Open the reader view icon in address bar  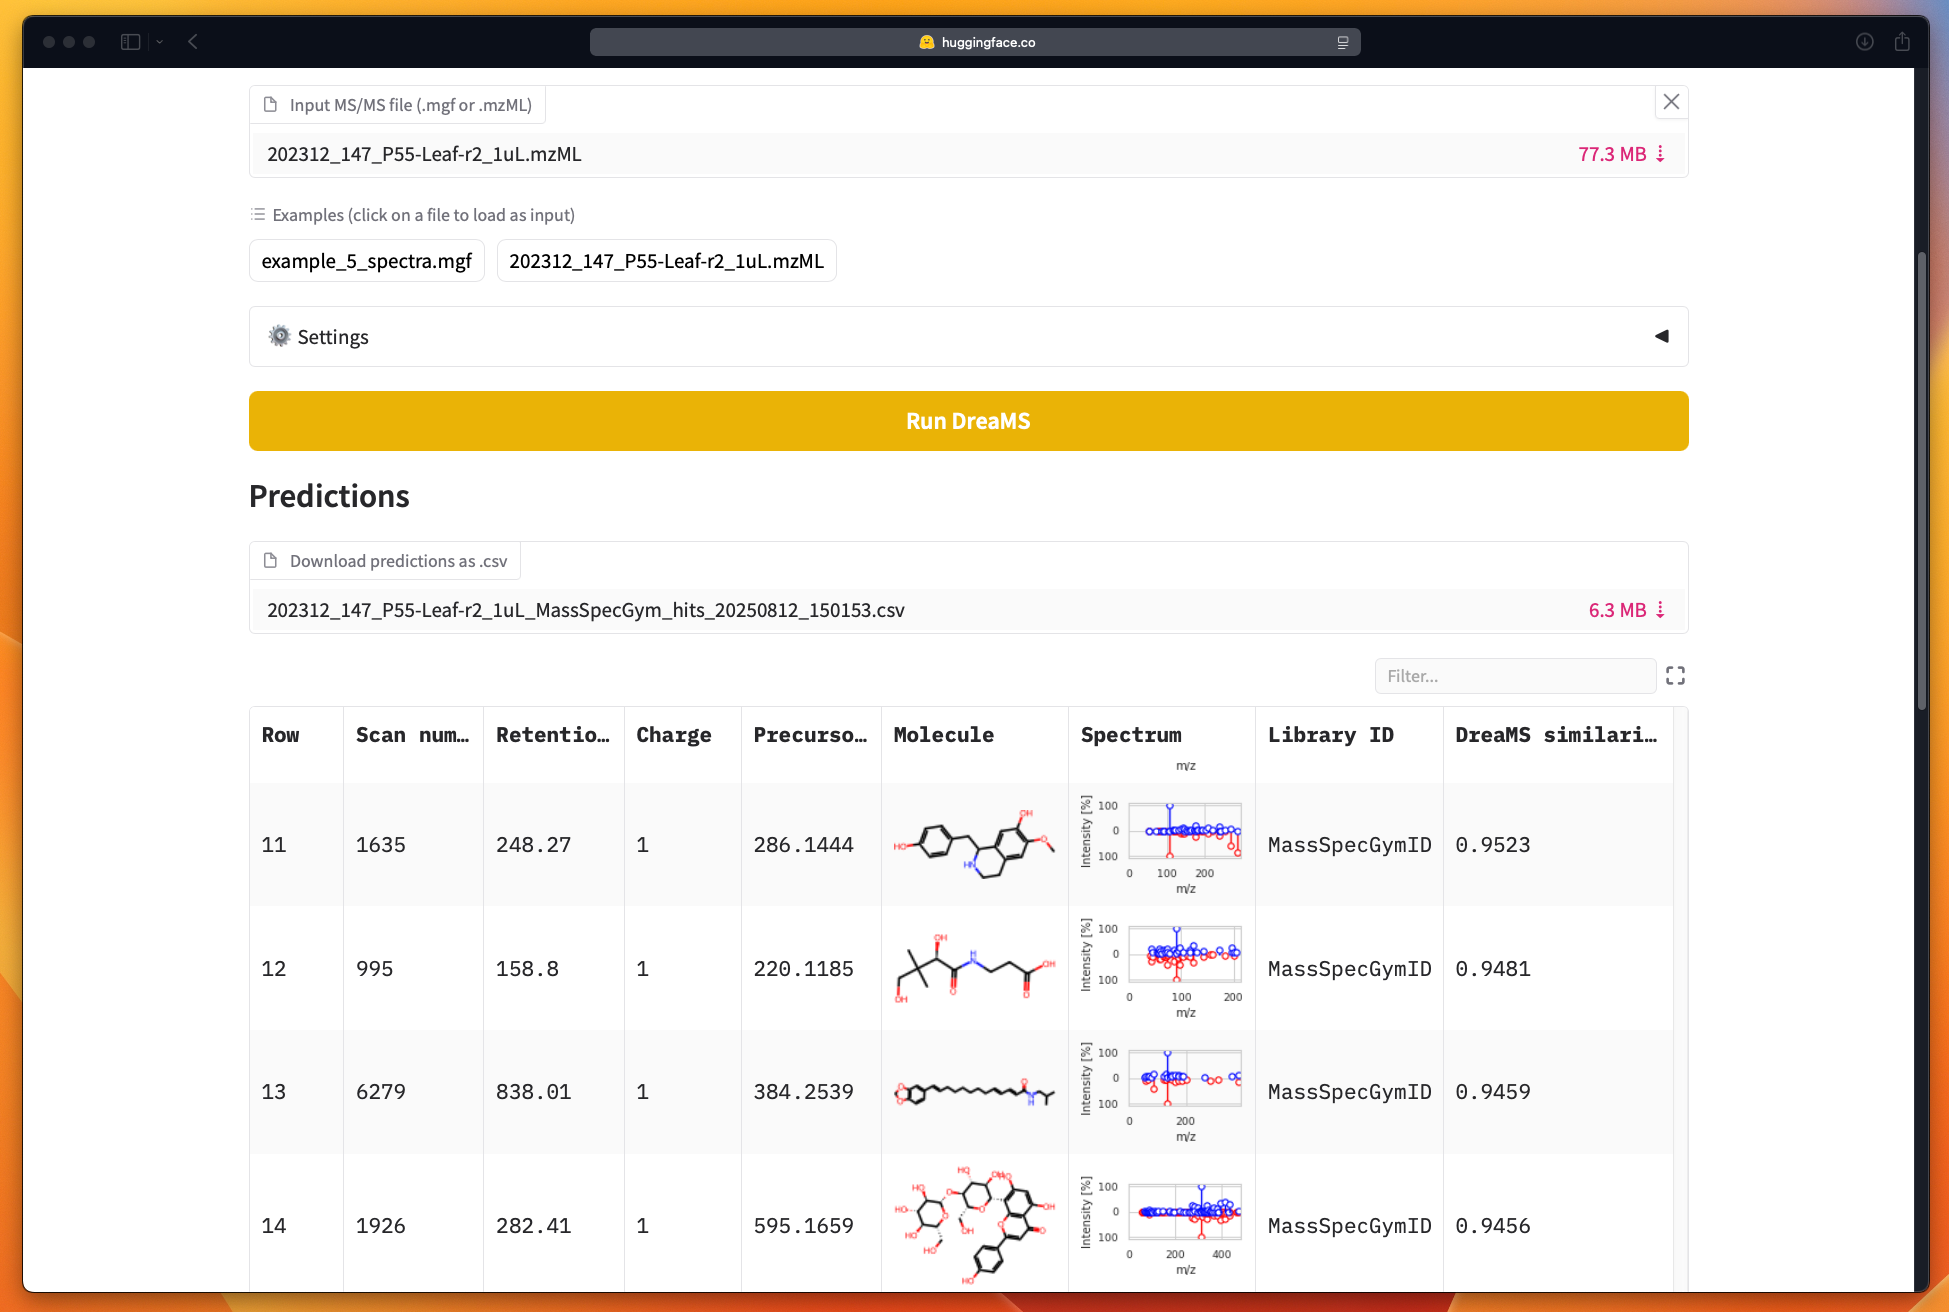pos(1343,42)
